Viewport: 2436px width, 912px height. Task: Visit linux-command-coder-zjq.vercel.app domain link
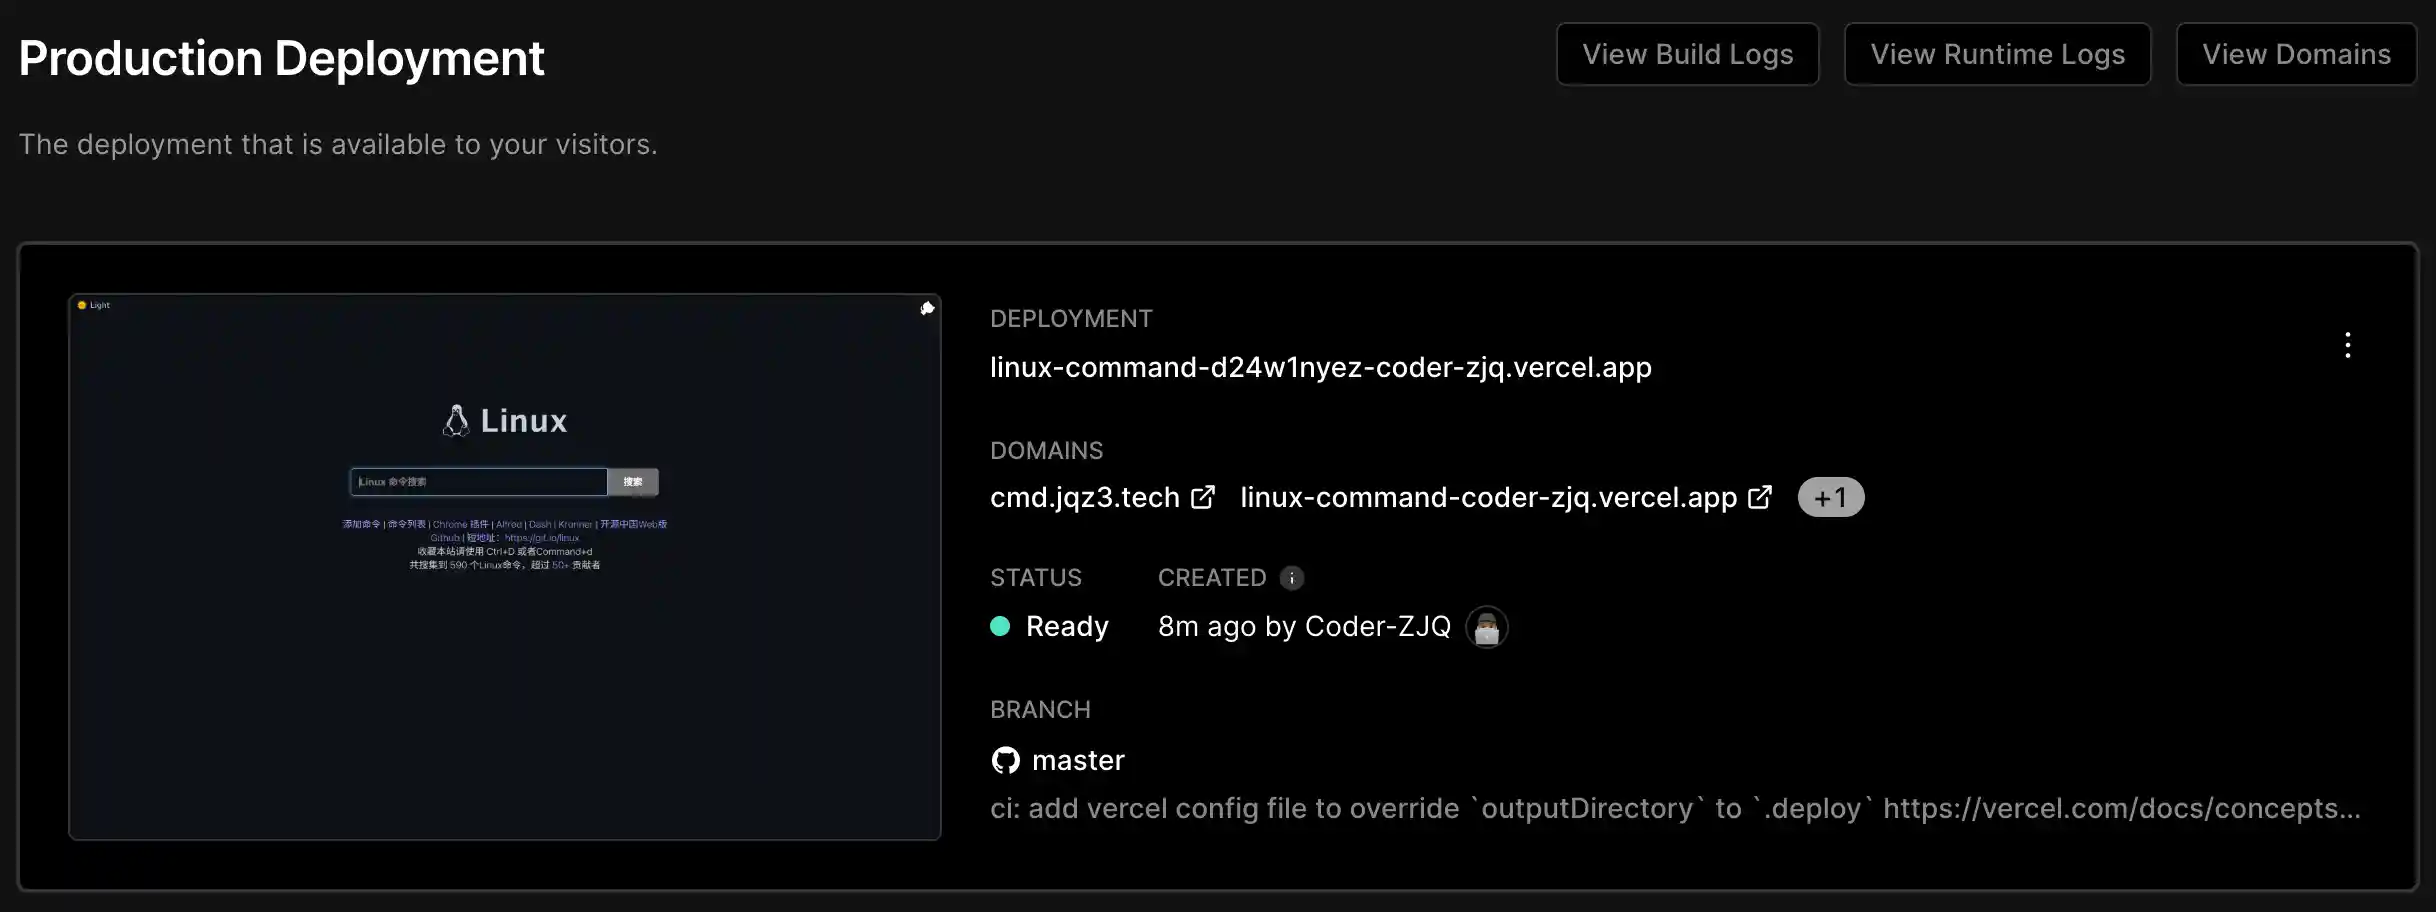pyautogui.click(x=1488, y=497)
